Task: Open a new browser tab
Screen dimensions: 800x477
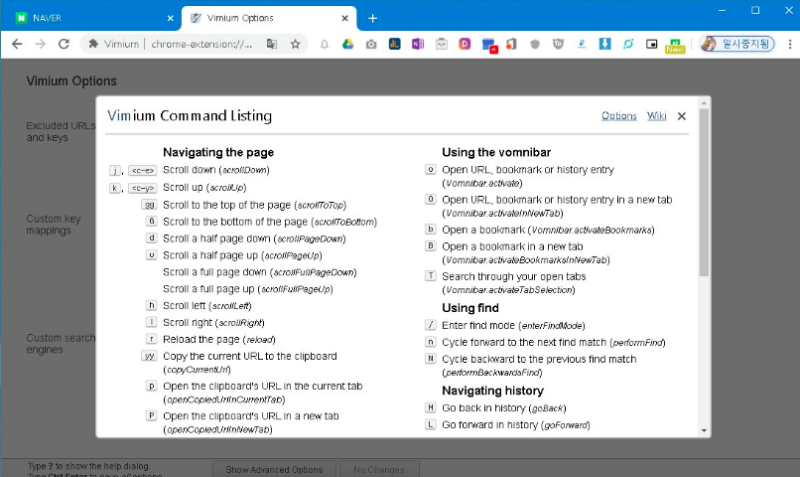Action: 373,18
